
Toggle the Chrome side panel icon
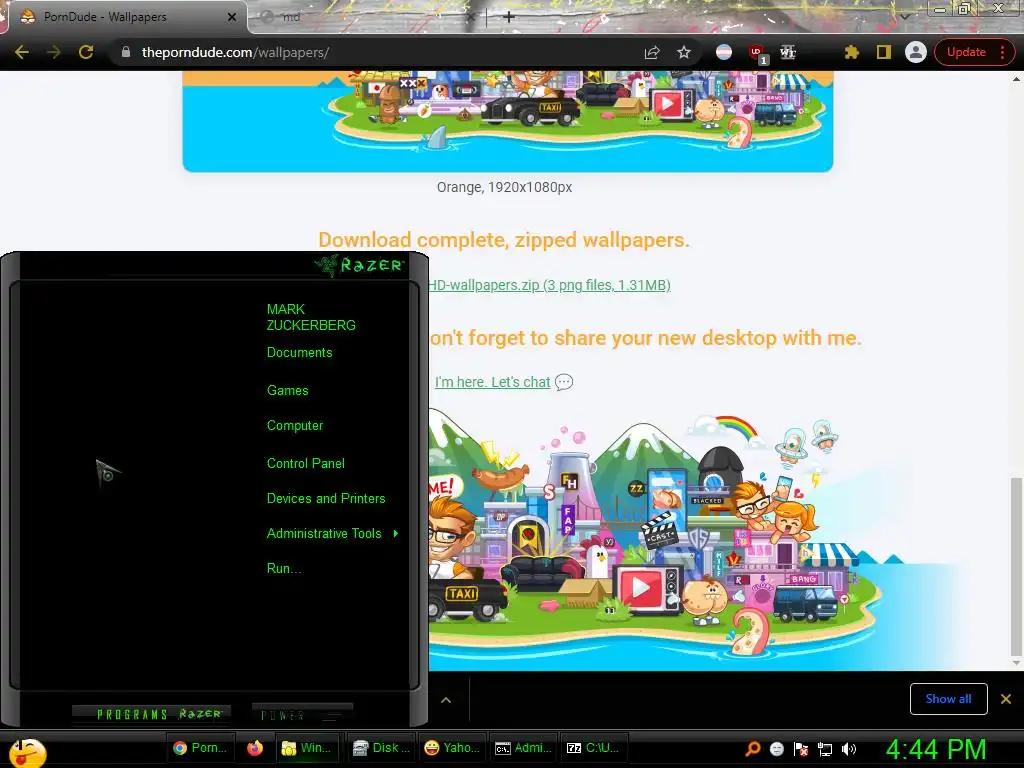click(884, 52)
